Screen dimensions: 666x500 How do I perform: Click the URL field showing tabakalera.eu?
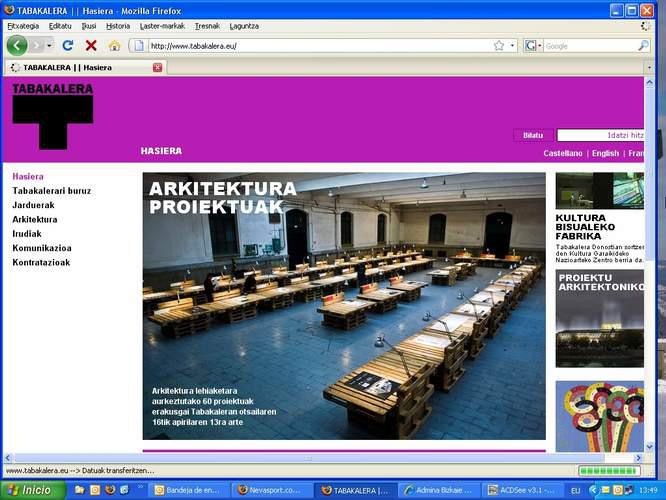(x=321, y=46)
